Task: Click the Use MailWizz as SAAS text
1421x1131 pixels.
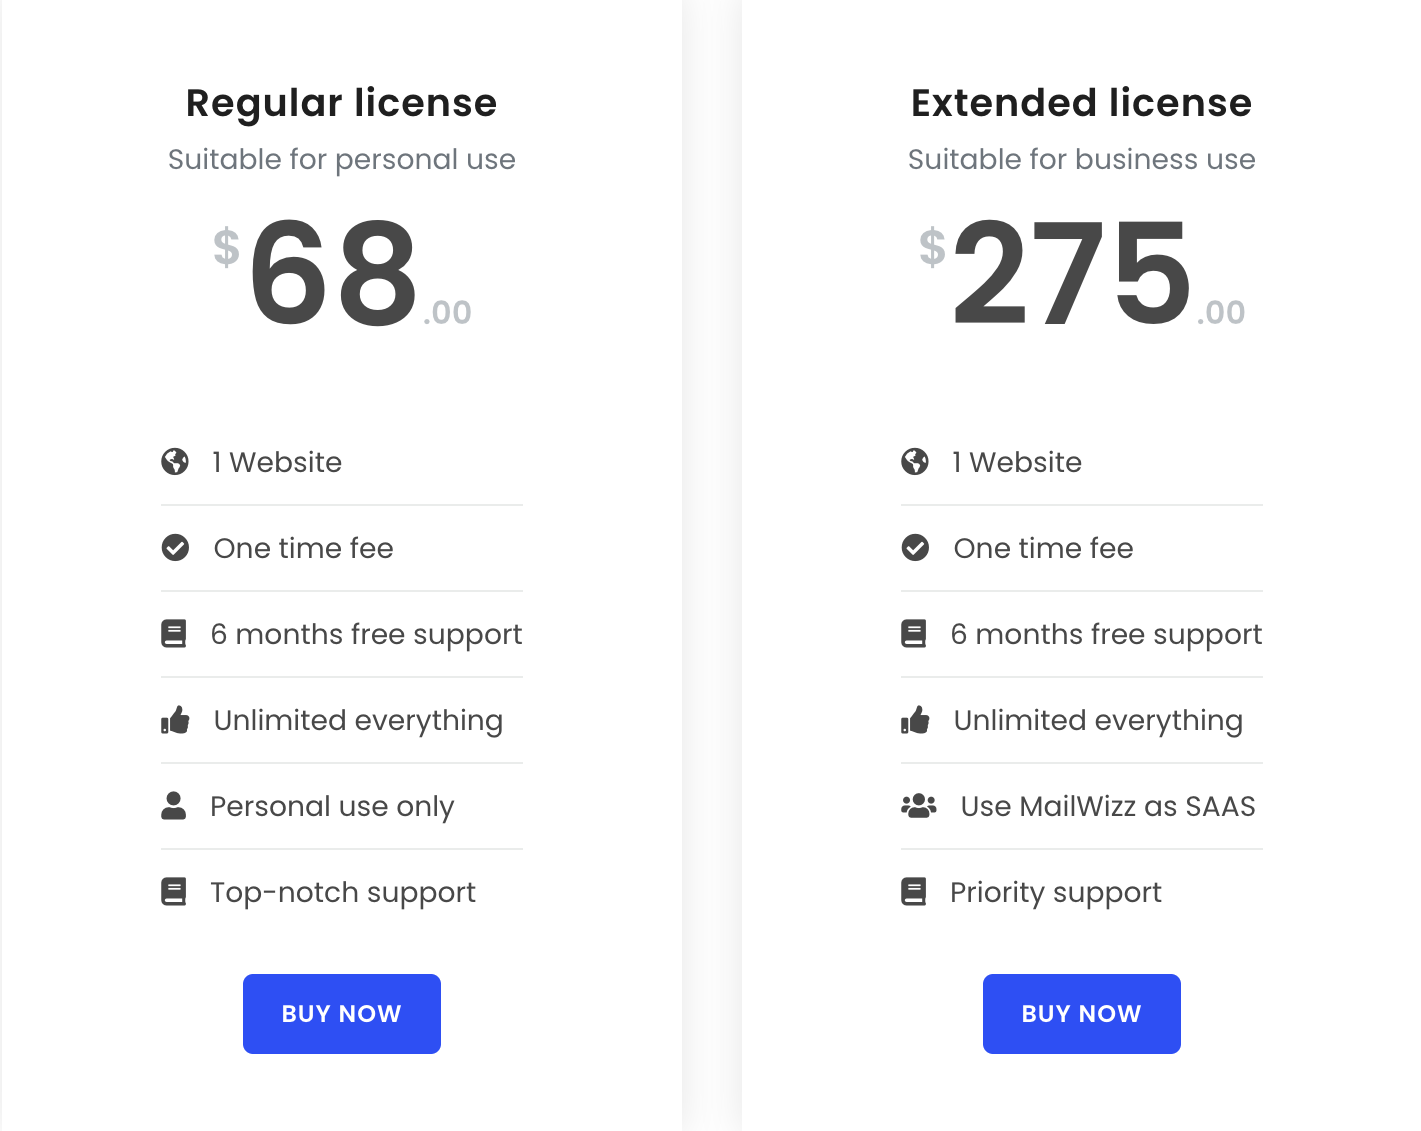Action: [1107, 806]
